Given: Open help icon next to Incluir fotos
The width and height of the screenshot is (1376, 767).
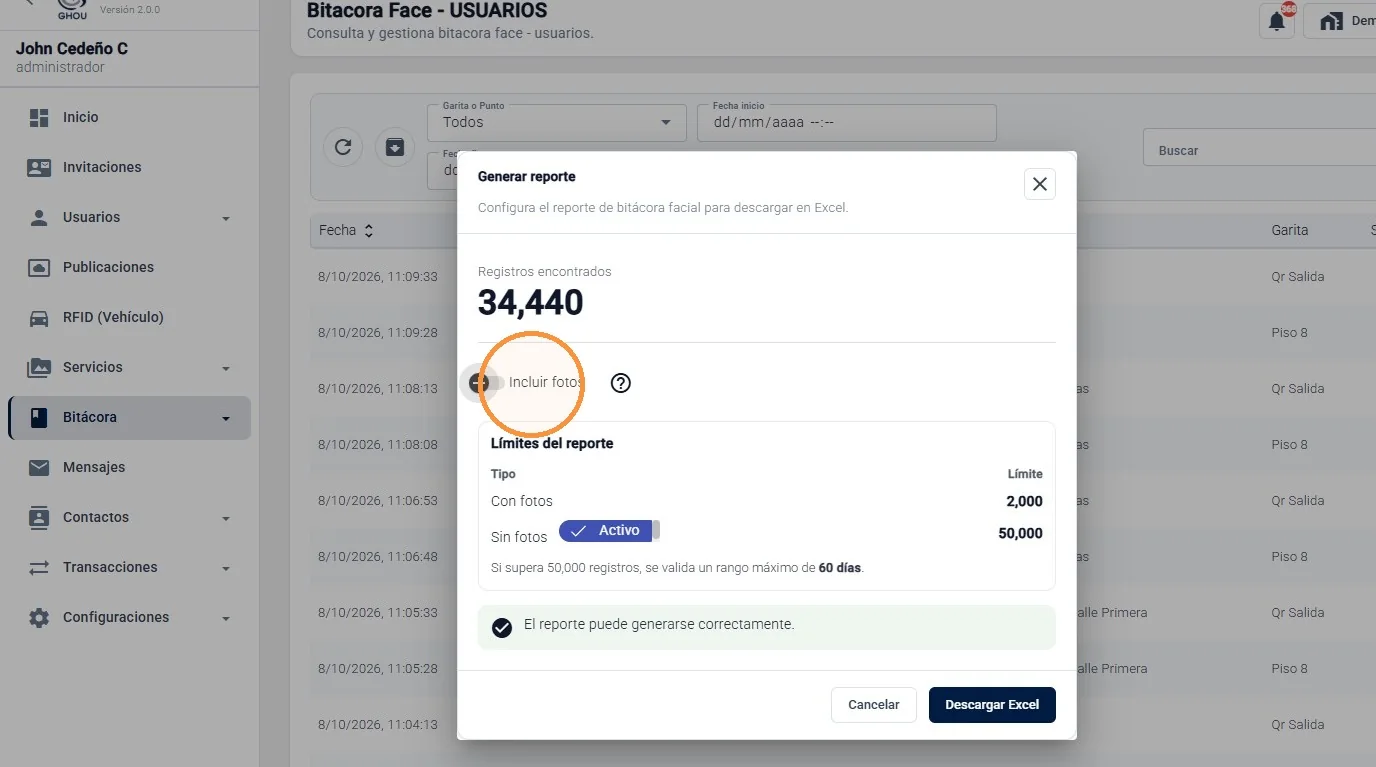Looking at the screenshot, I should tap(621, 383).
